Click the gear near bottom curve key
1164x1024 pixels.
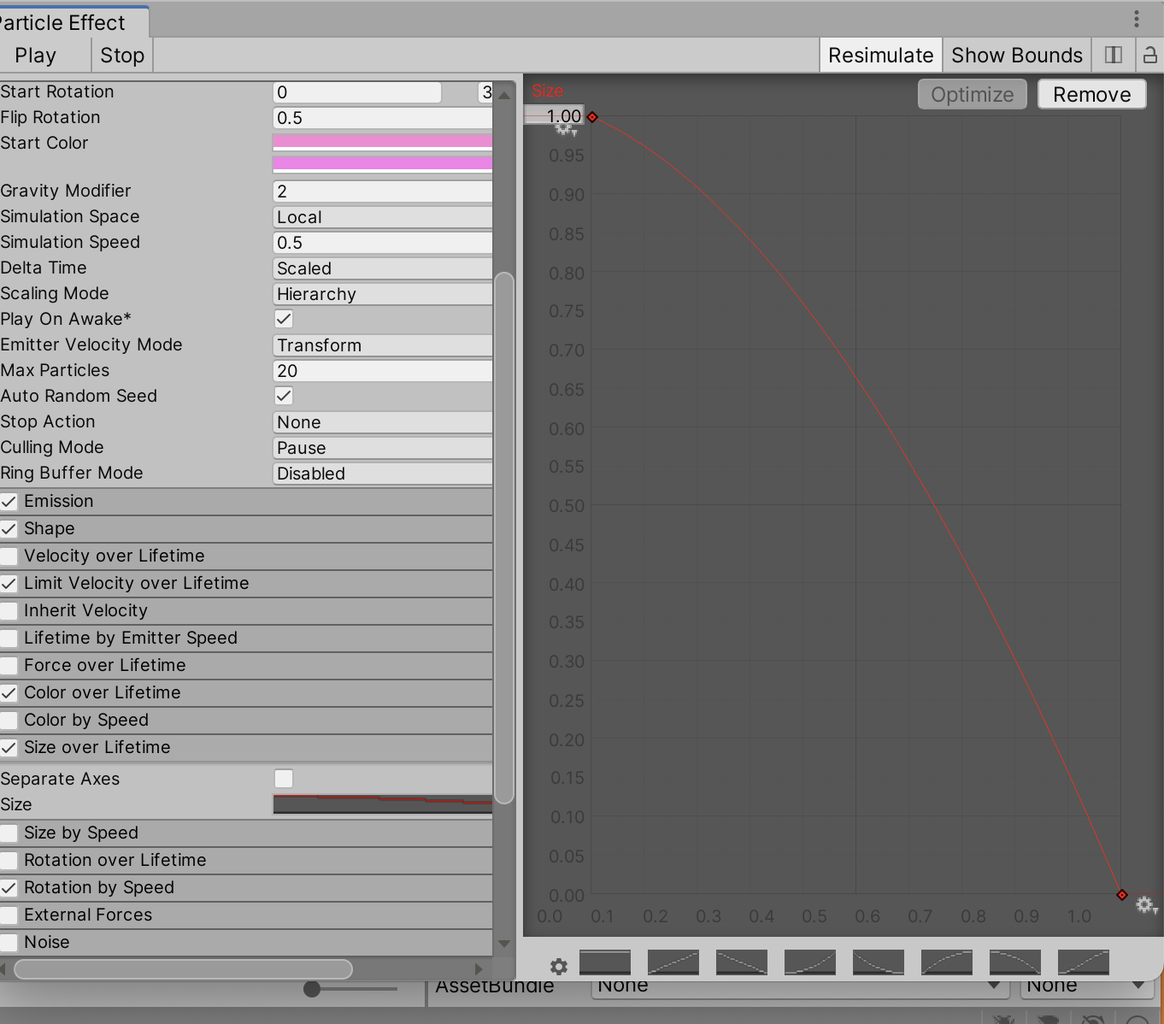tap(1145, 904)
